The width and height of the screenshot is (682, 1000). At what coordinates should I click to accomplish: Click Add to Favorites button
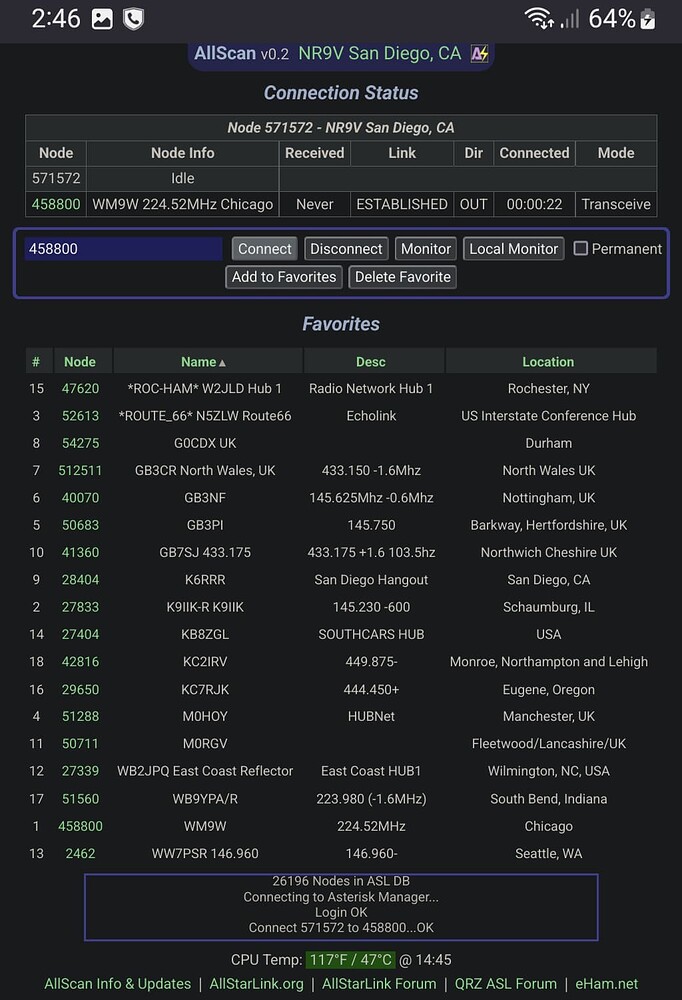[x=284, y=277]
